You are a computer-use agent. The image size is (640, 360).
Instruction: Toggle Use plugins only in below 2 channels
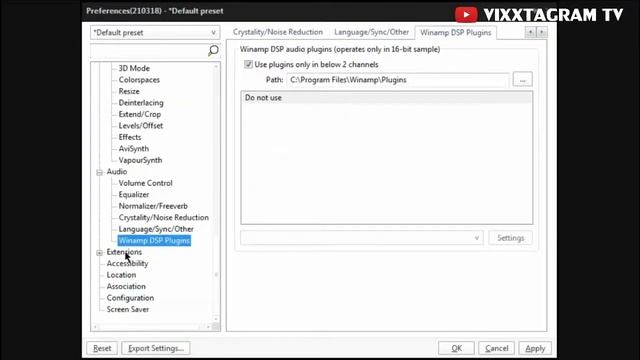tap(248, 64)
